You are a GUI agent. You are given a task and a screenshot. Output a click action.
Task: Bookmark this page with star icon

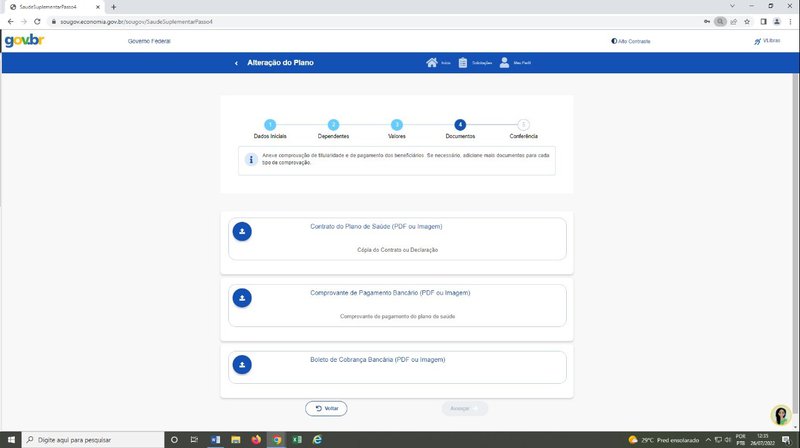click(x=747, y=21)
